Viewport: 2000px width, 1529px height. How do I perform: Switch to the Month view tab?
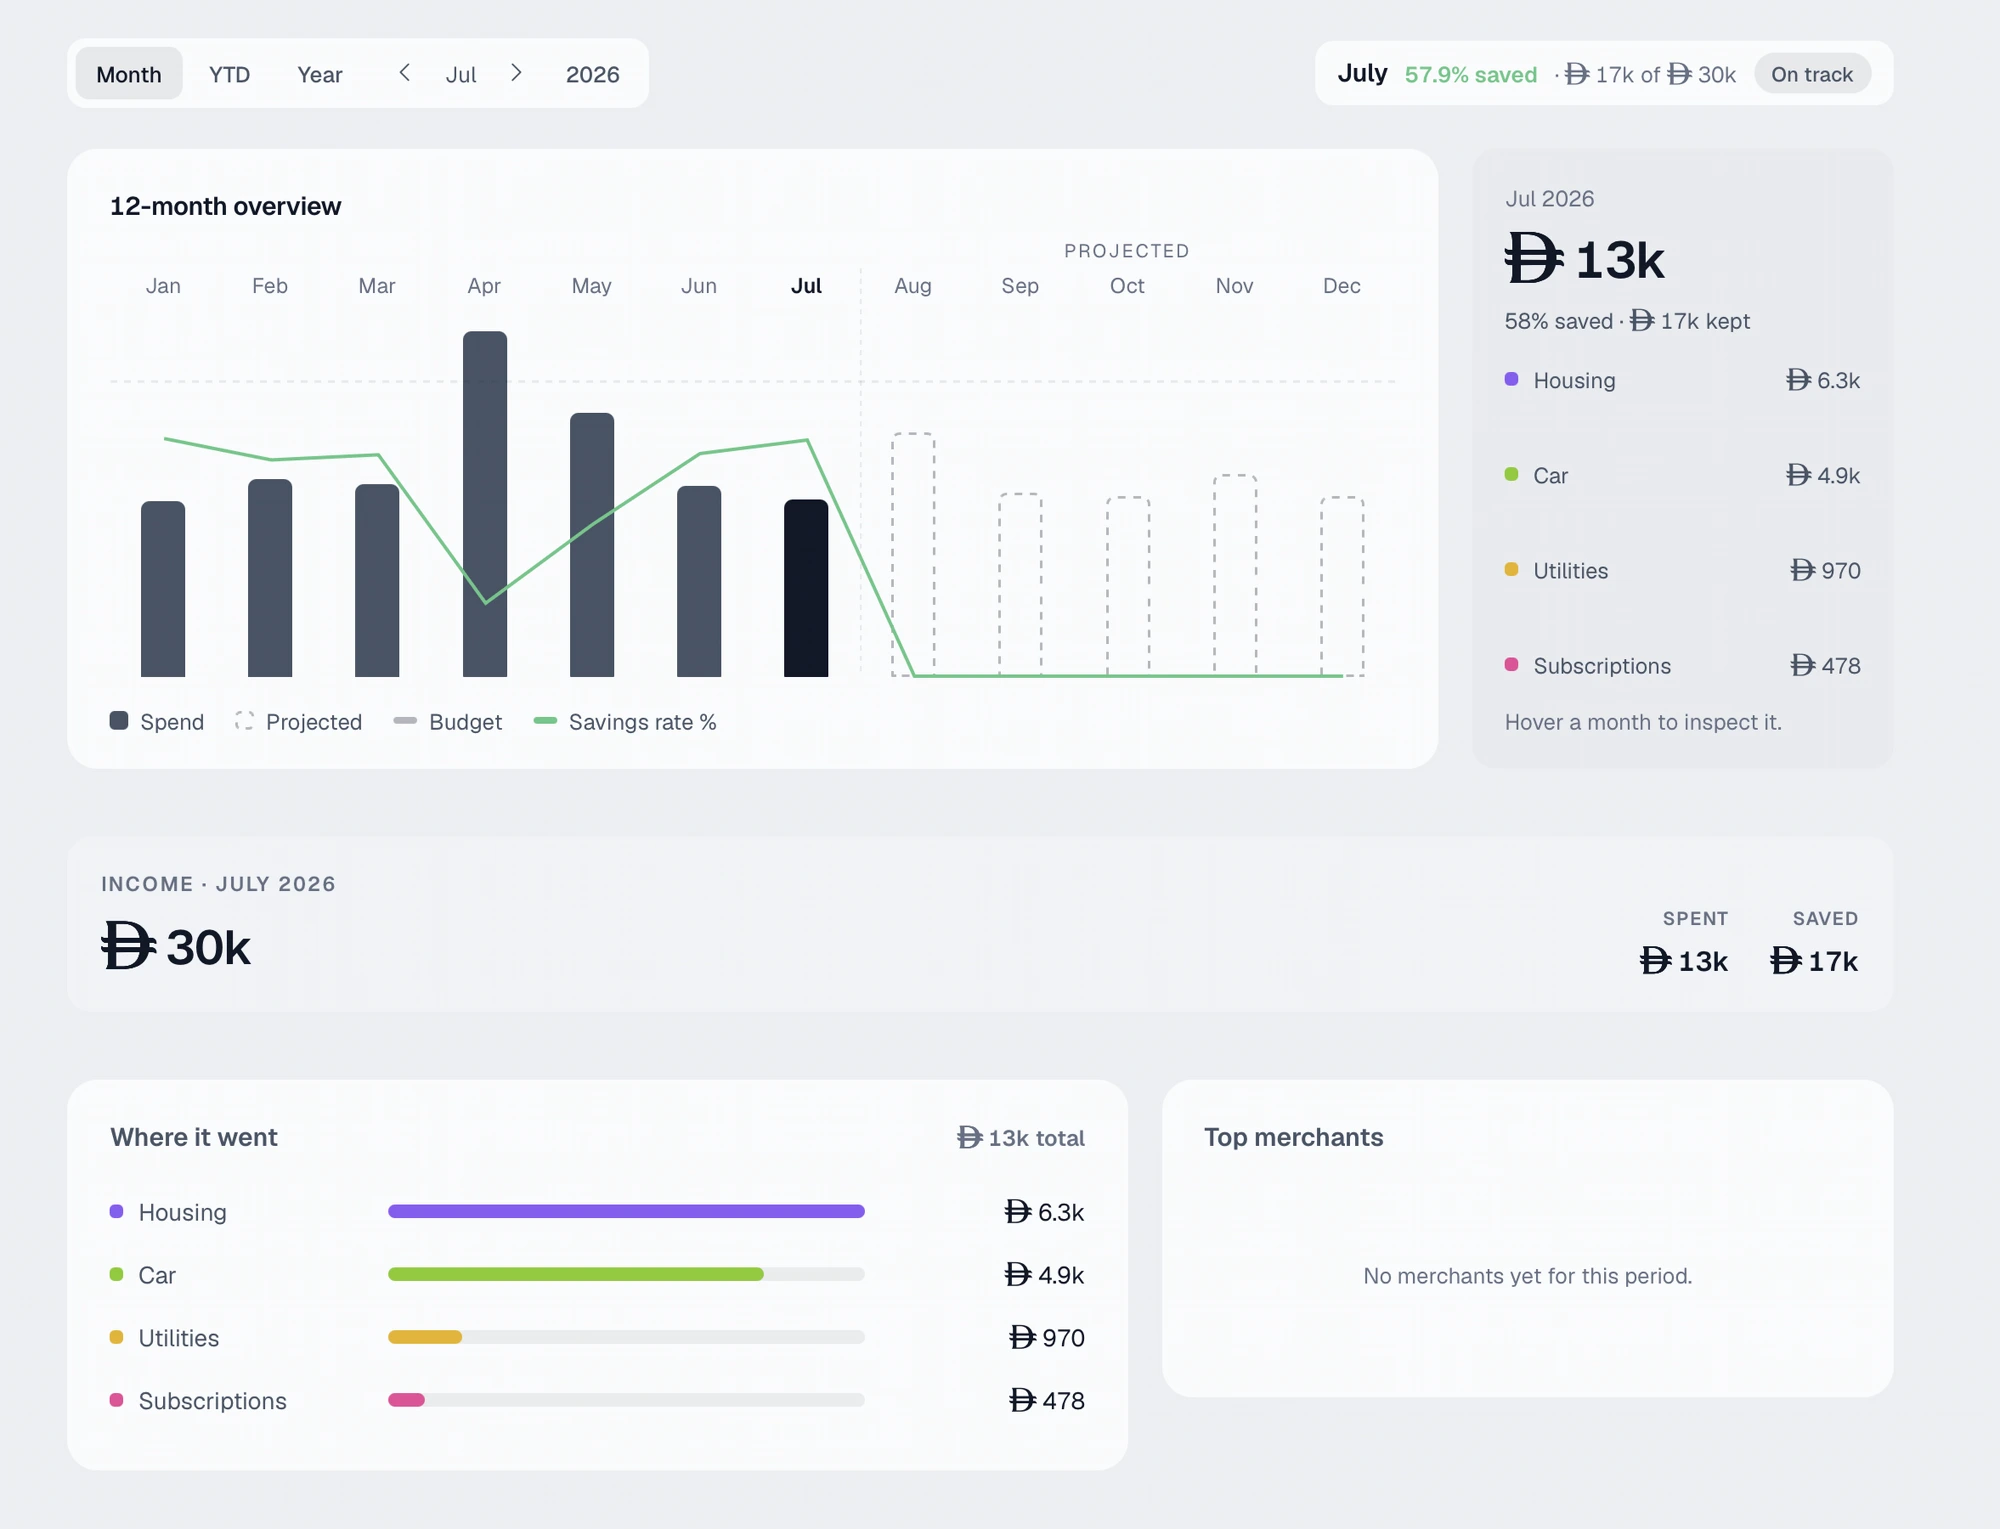click(129, 74)
